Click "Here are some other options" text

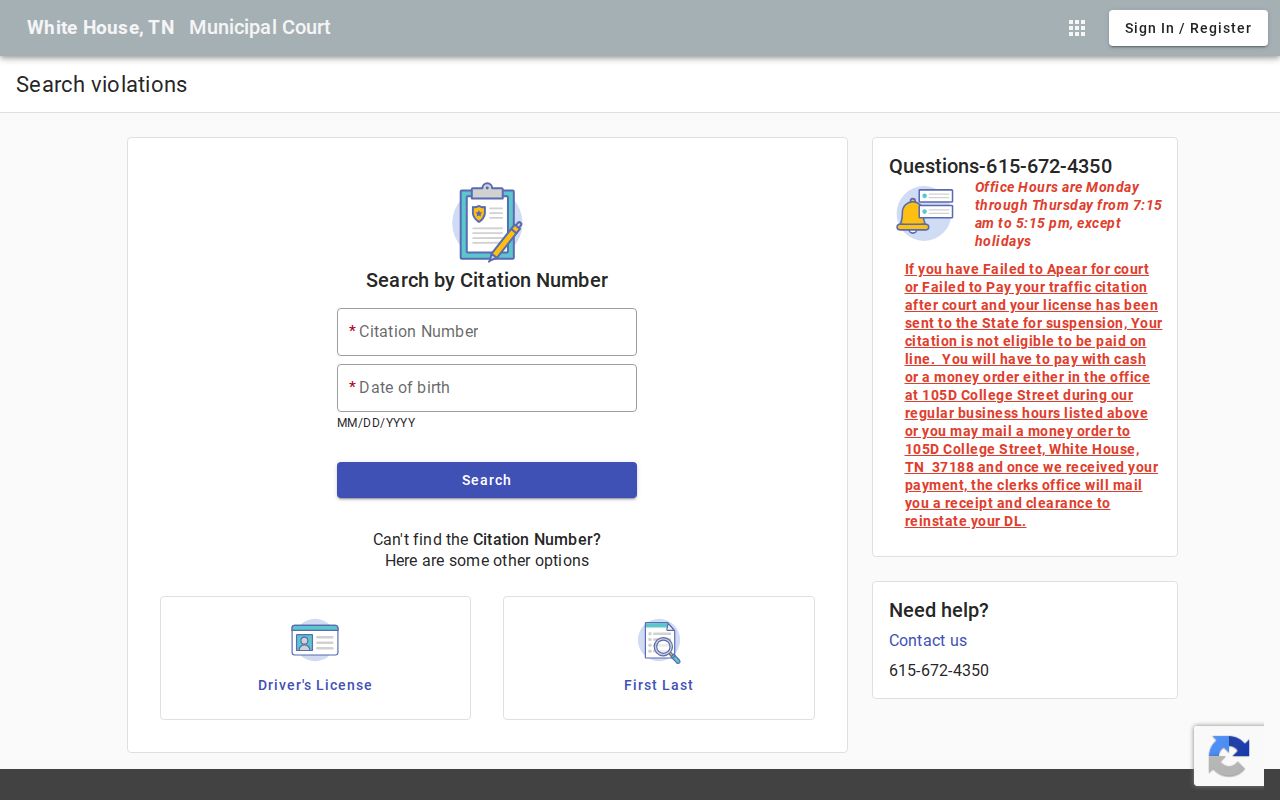(x=487, y=560)
